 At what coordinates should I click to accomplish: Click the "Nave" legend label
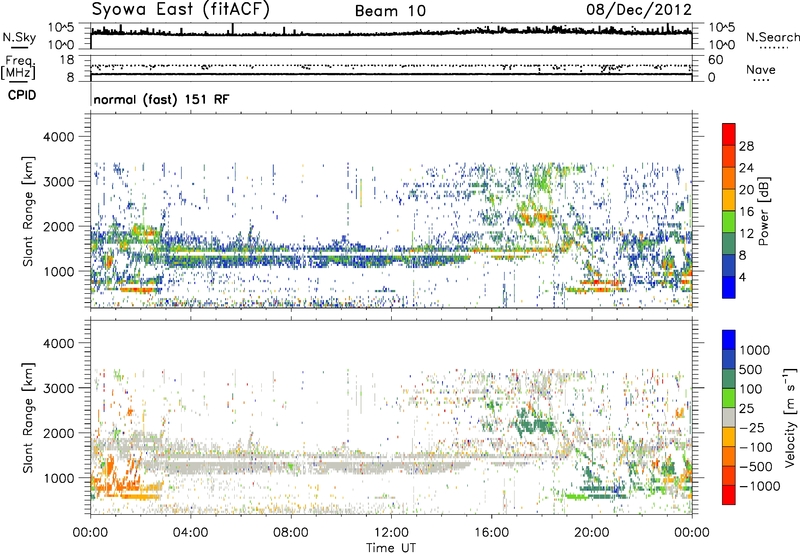[x=761, y=69]
